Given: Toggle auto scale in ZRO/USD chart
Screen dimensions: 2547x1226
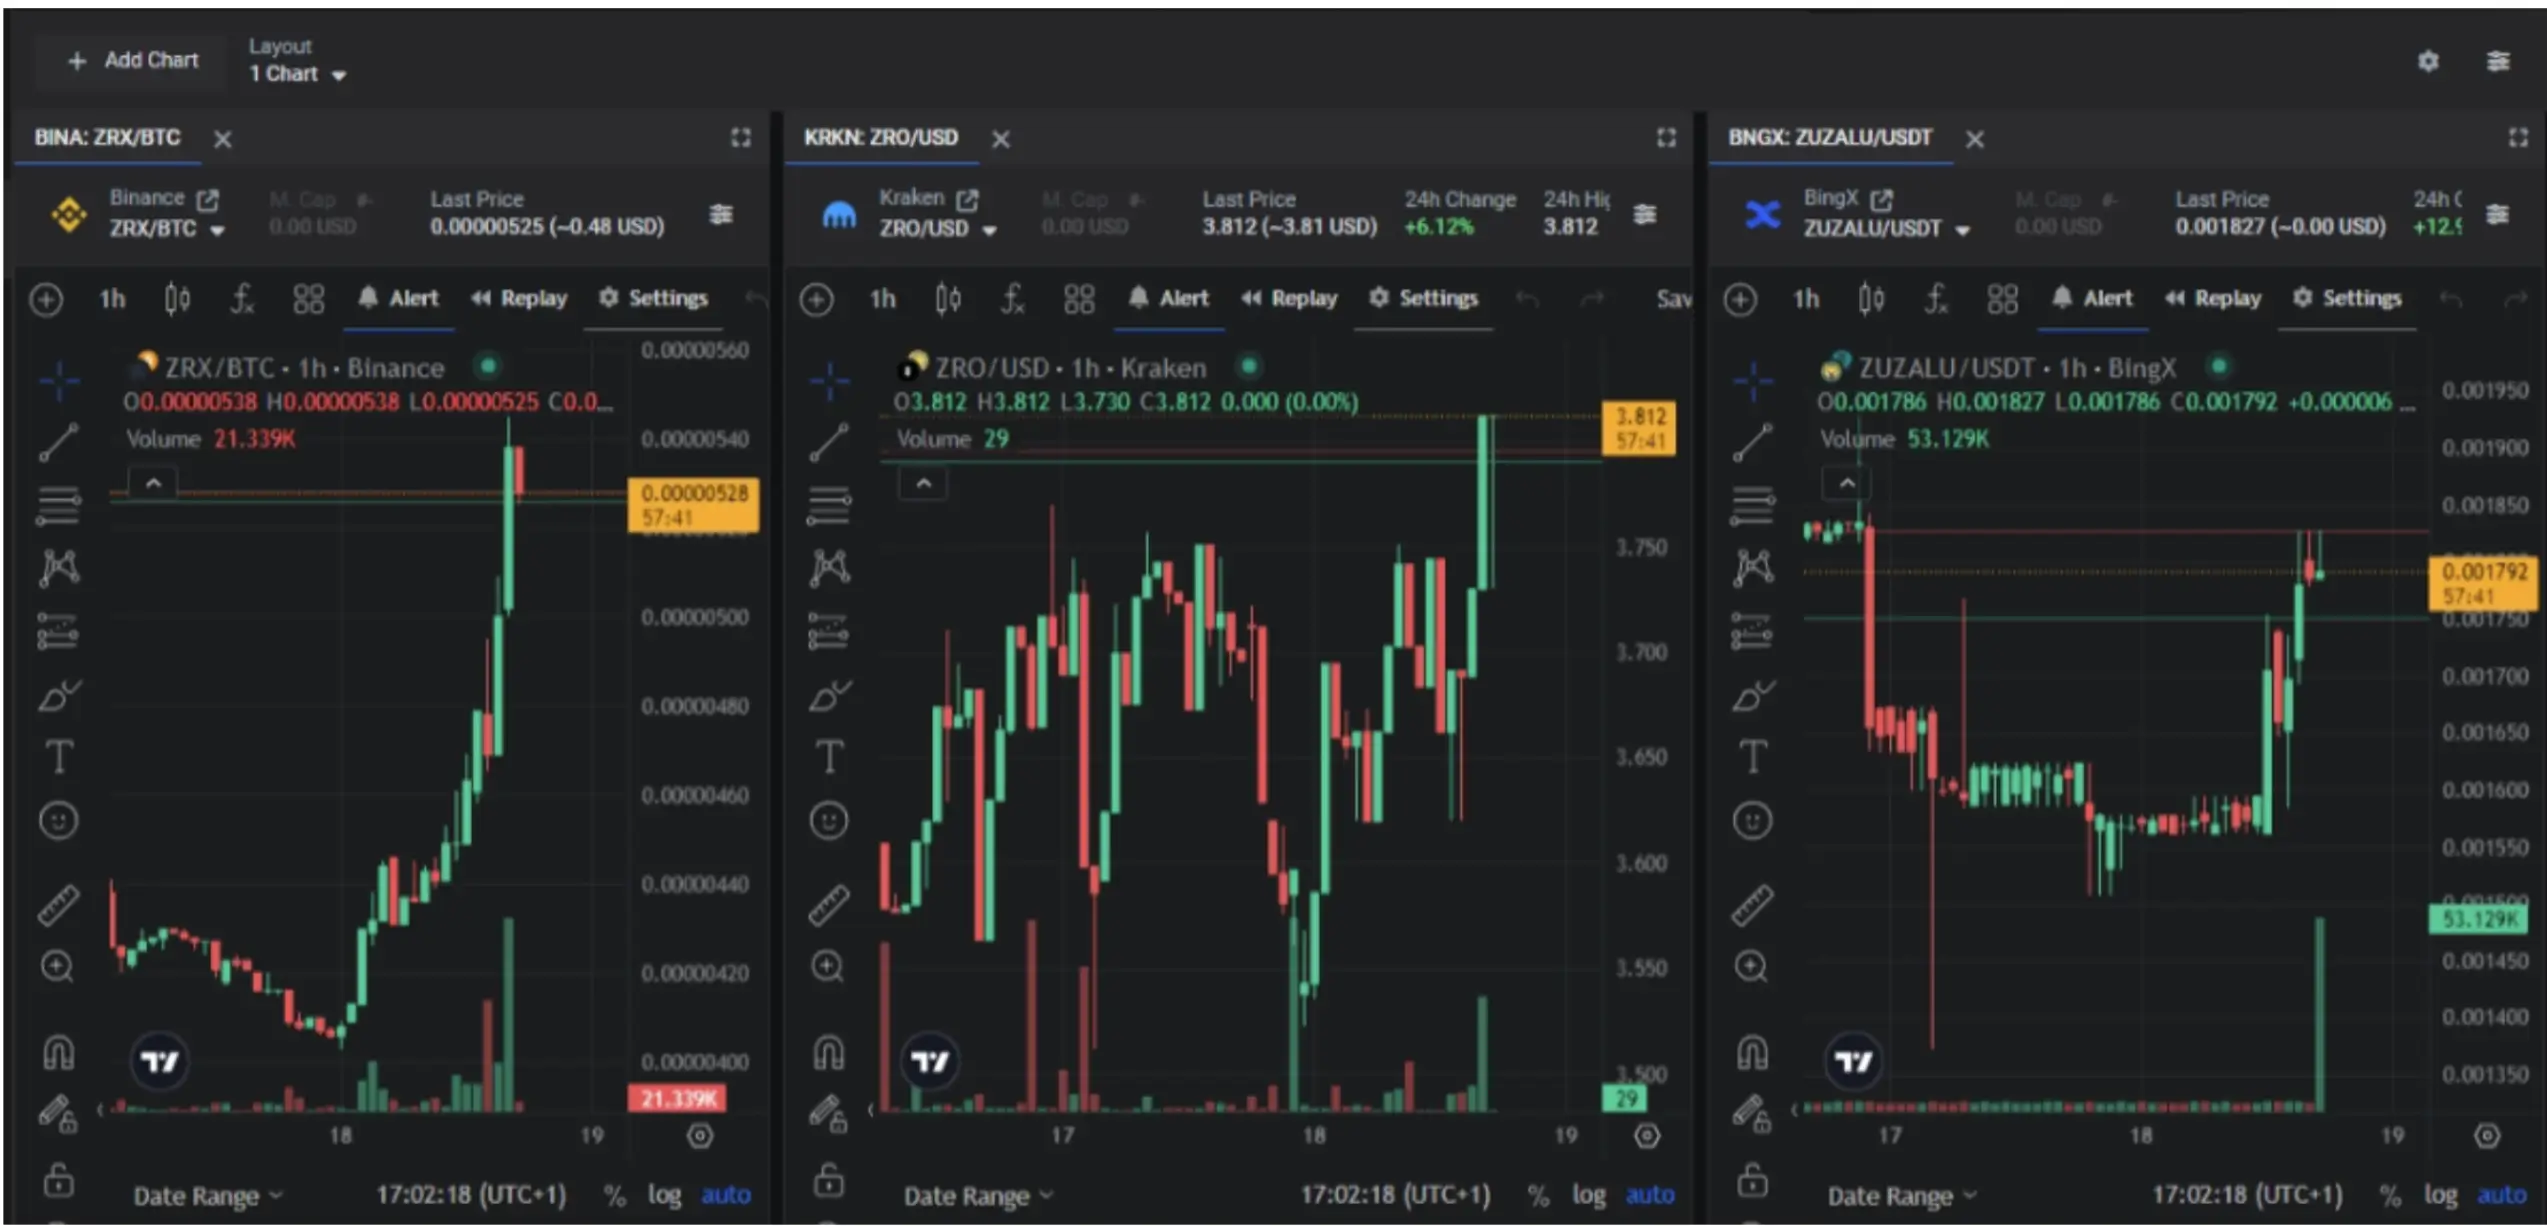Looking at the screenshot, I should [x=1650, y=1195].
